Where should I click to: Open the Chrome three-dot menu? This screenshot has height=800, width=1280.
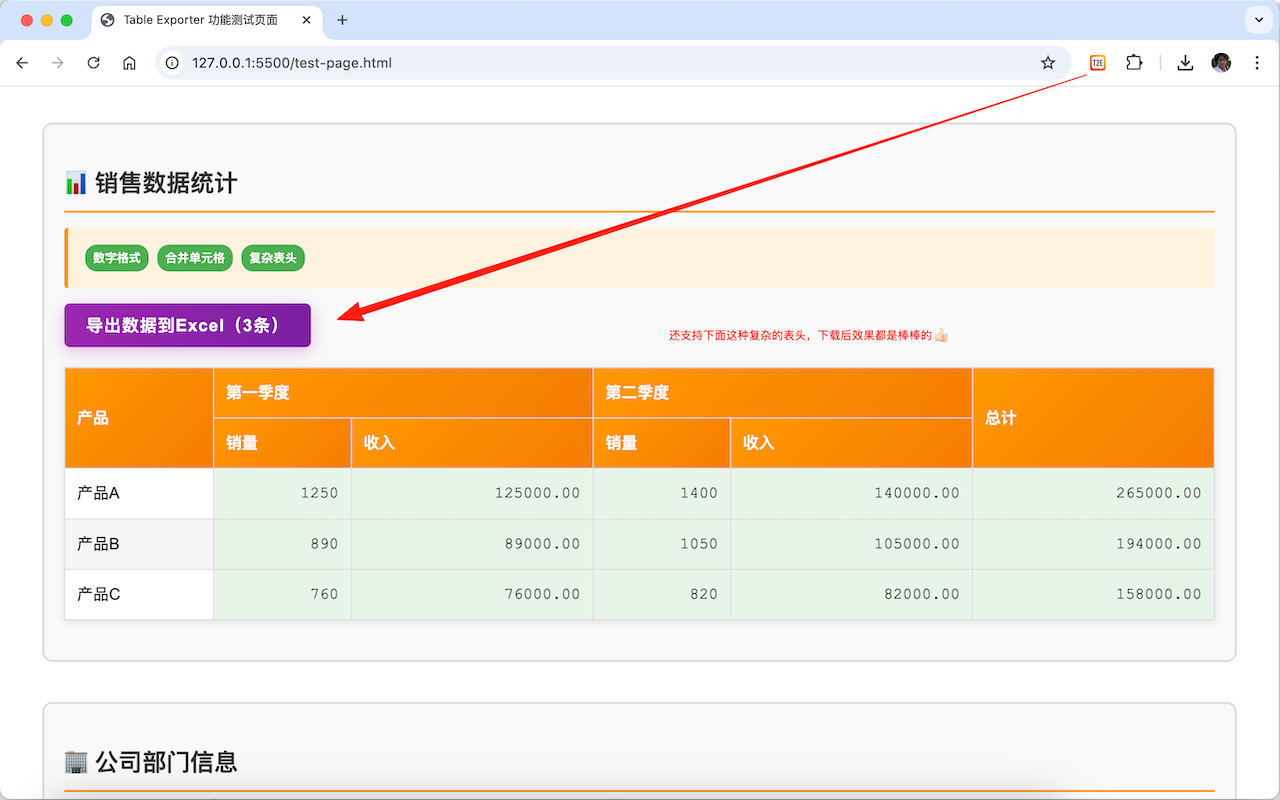pos(1257,63)
